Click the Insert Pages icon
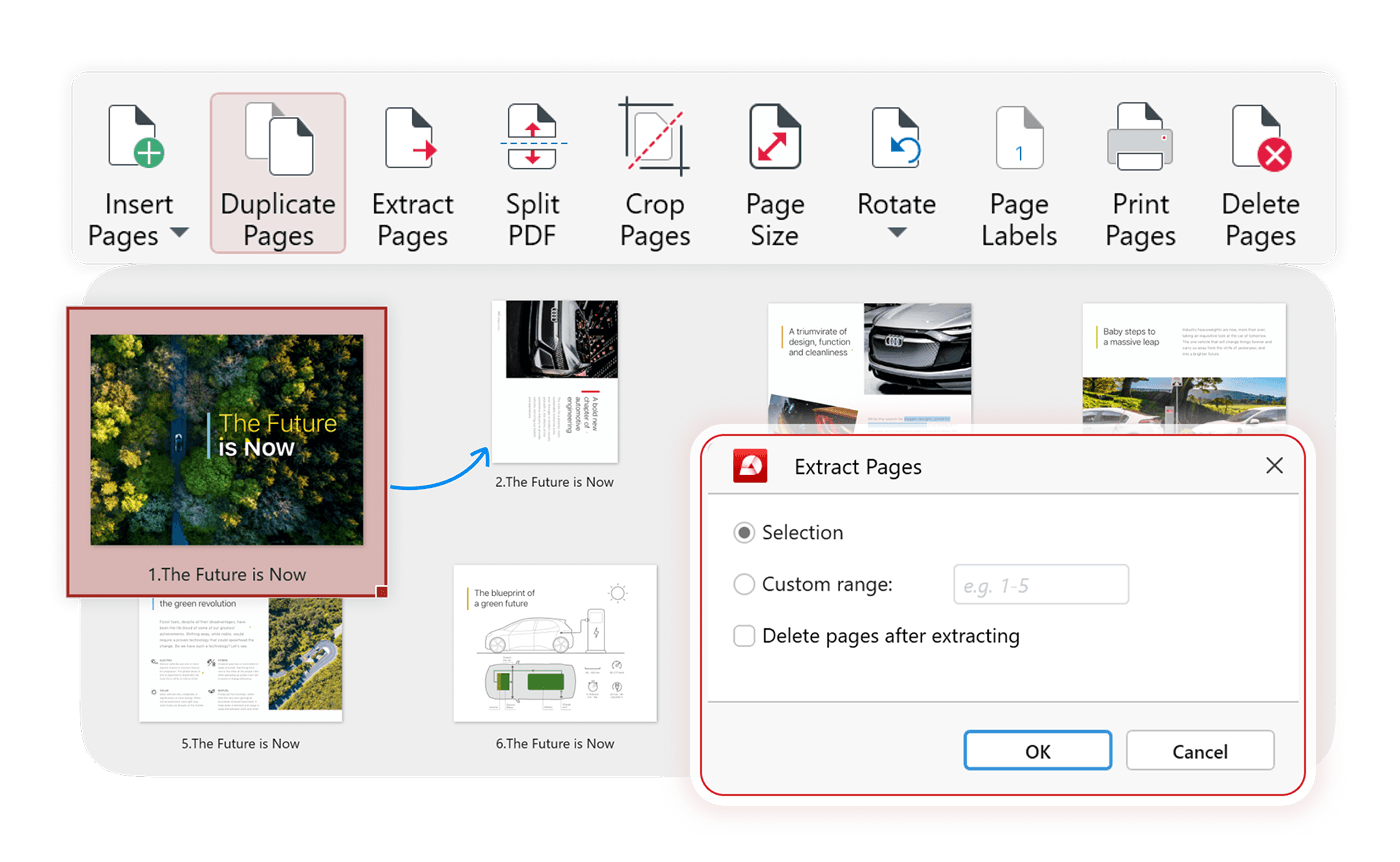1400x862 pixels. click(136, 140)
